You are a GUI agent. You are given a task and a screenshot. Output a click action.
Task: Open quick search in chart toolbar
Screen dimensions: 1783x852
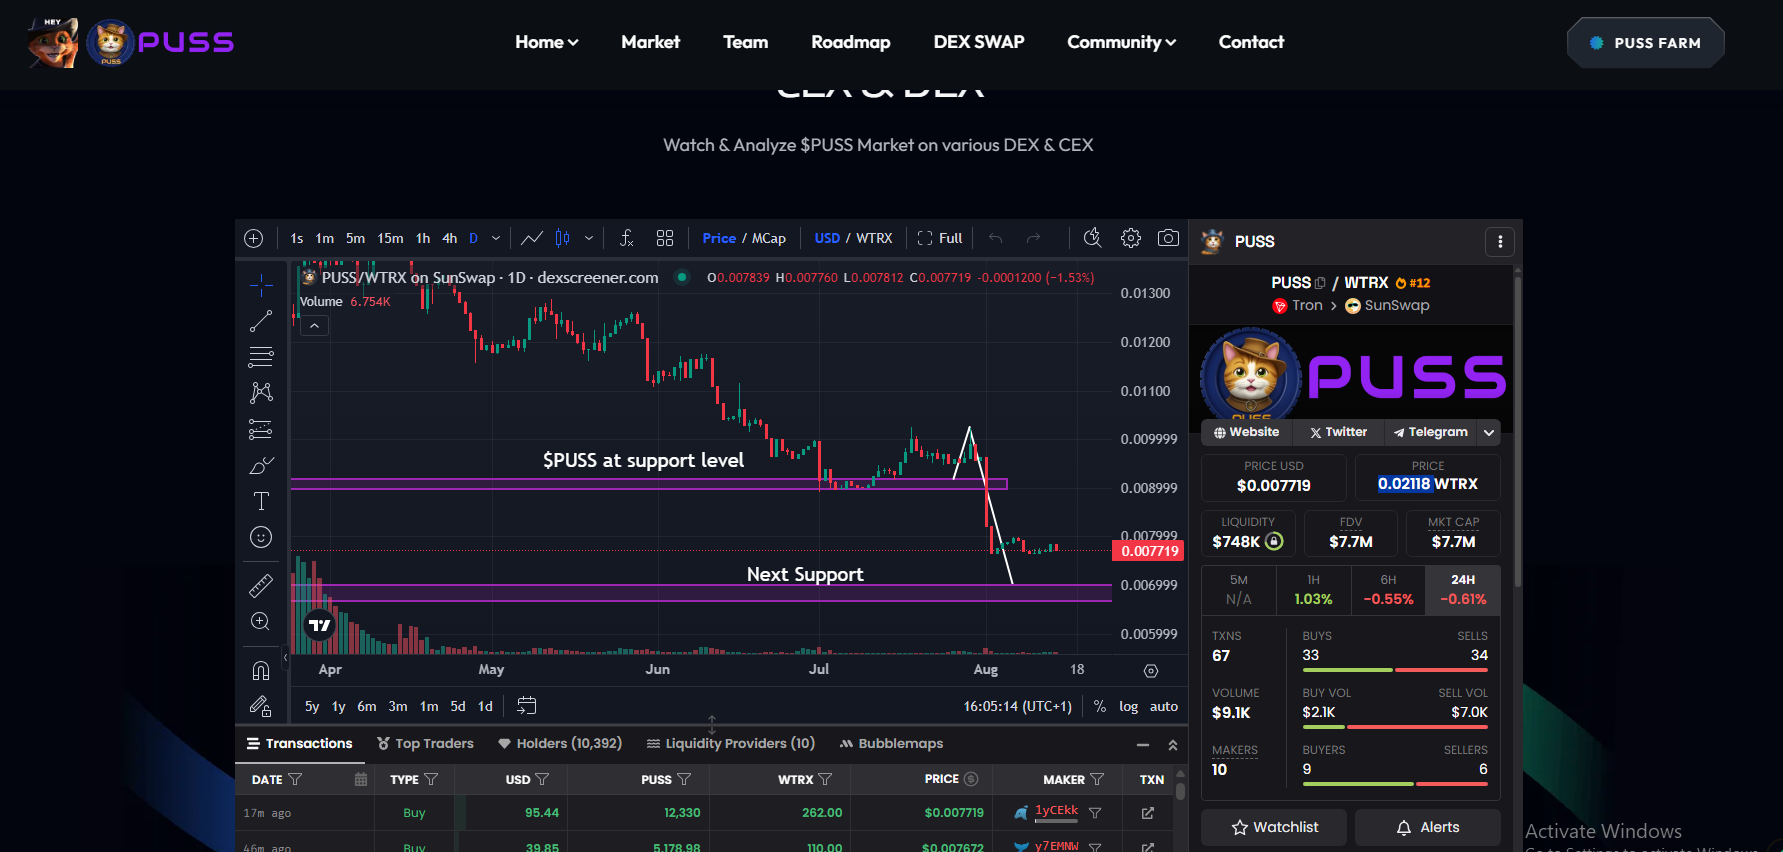[1093, 238]
